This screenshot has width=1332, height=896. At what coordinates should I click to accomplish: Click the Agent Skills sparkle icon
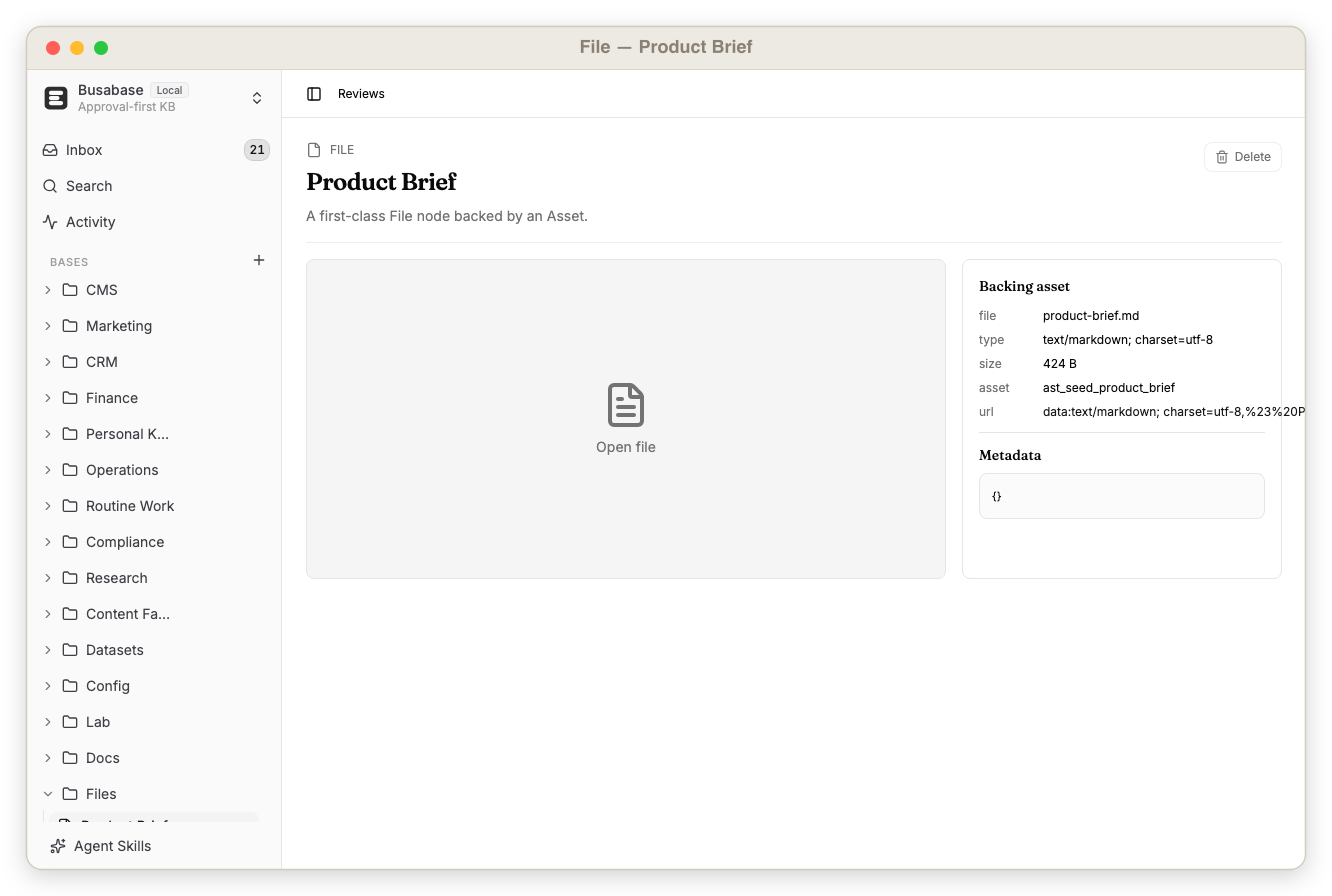coord(58,846)
